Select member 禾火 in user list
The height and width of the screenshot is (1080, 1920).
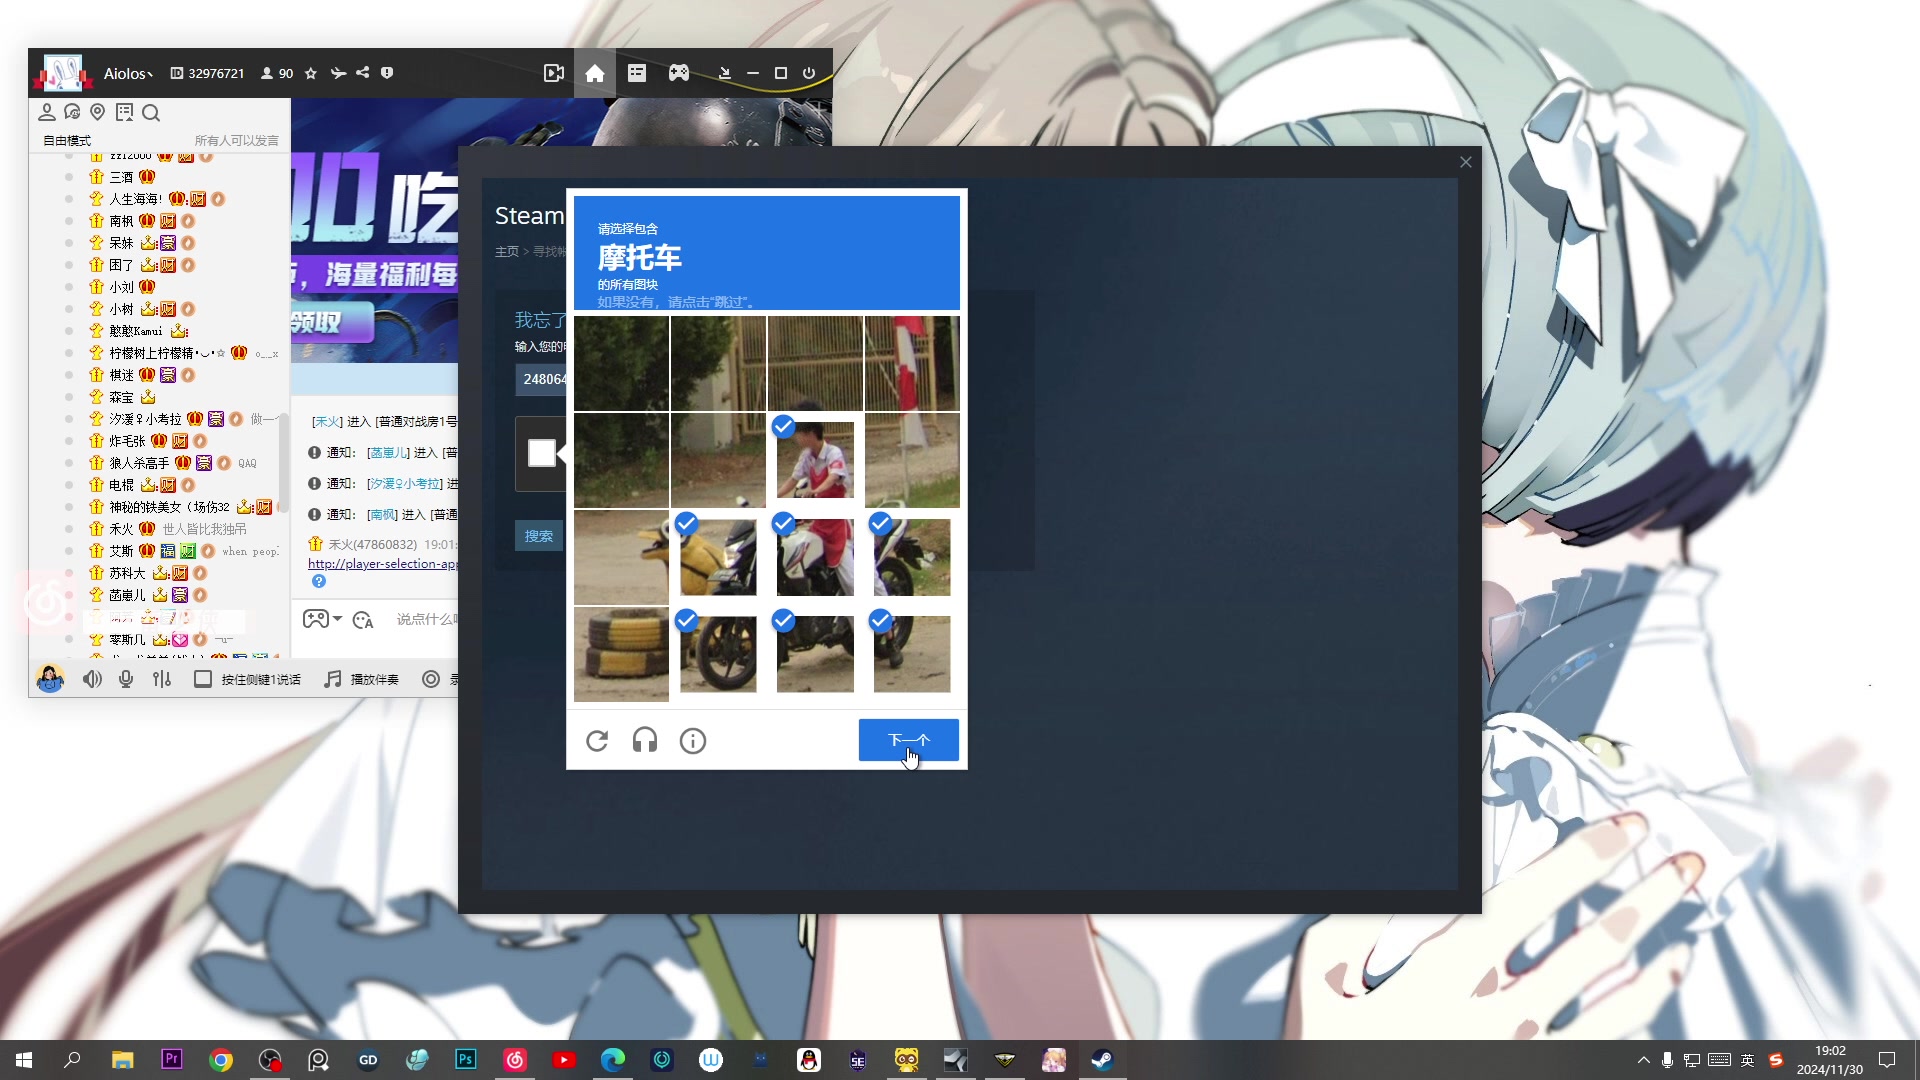121,529
